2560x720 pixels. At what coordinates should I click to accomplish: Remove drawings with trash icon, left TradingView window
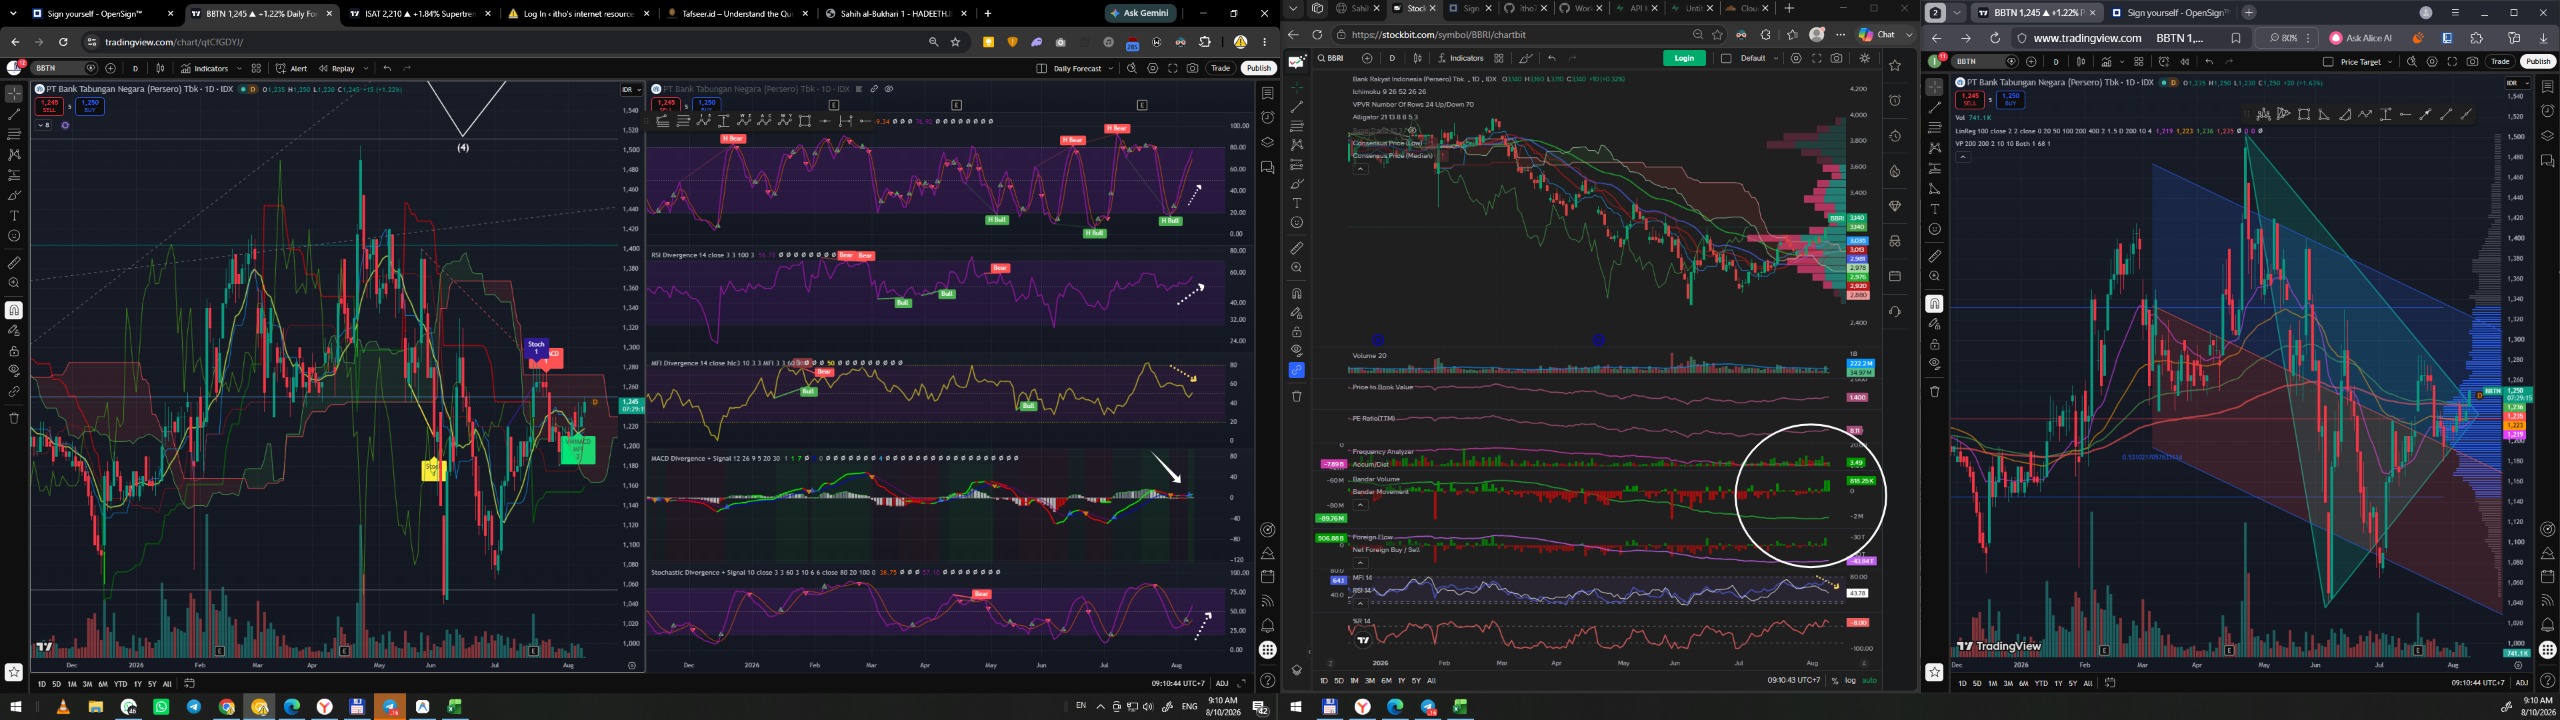(14, 418)
